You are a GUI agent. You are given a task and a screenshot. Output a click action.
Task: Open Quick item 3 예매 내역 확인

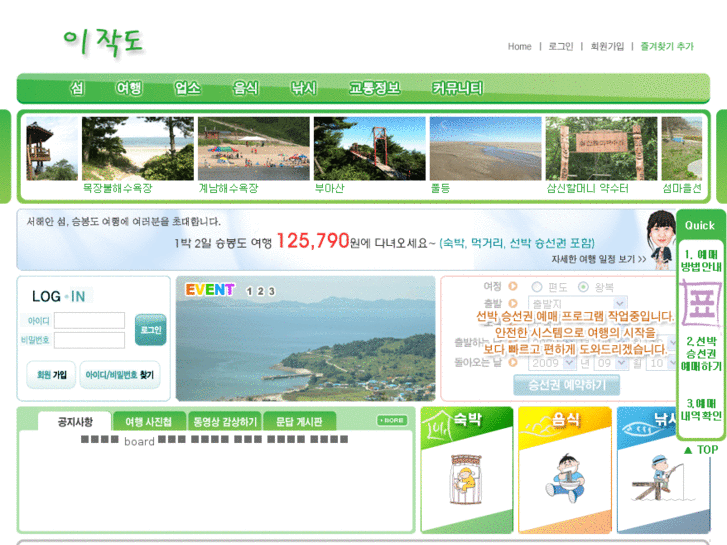[x=701, y=410]
